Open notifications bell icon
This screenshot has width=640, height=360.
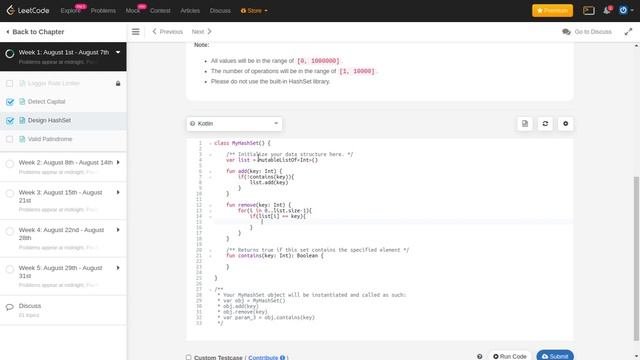pos(607,11)
